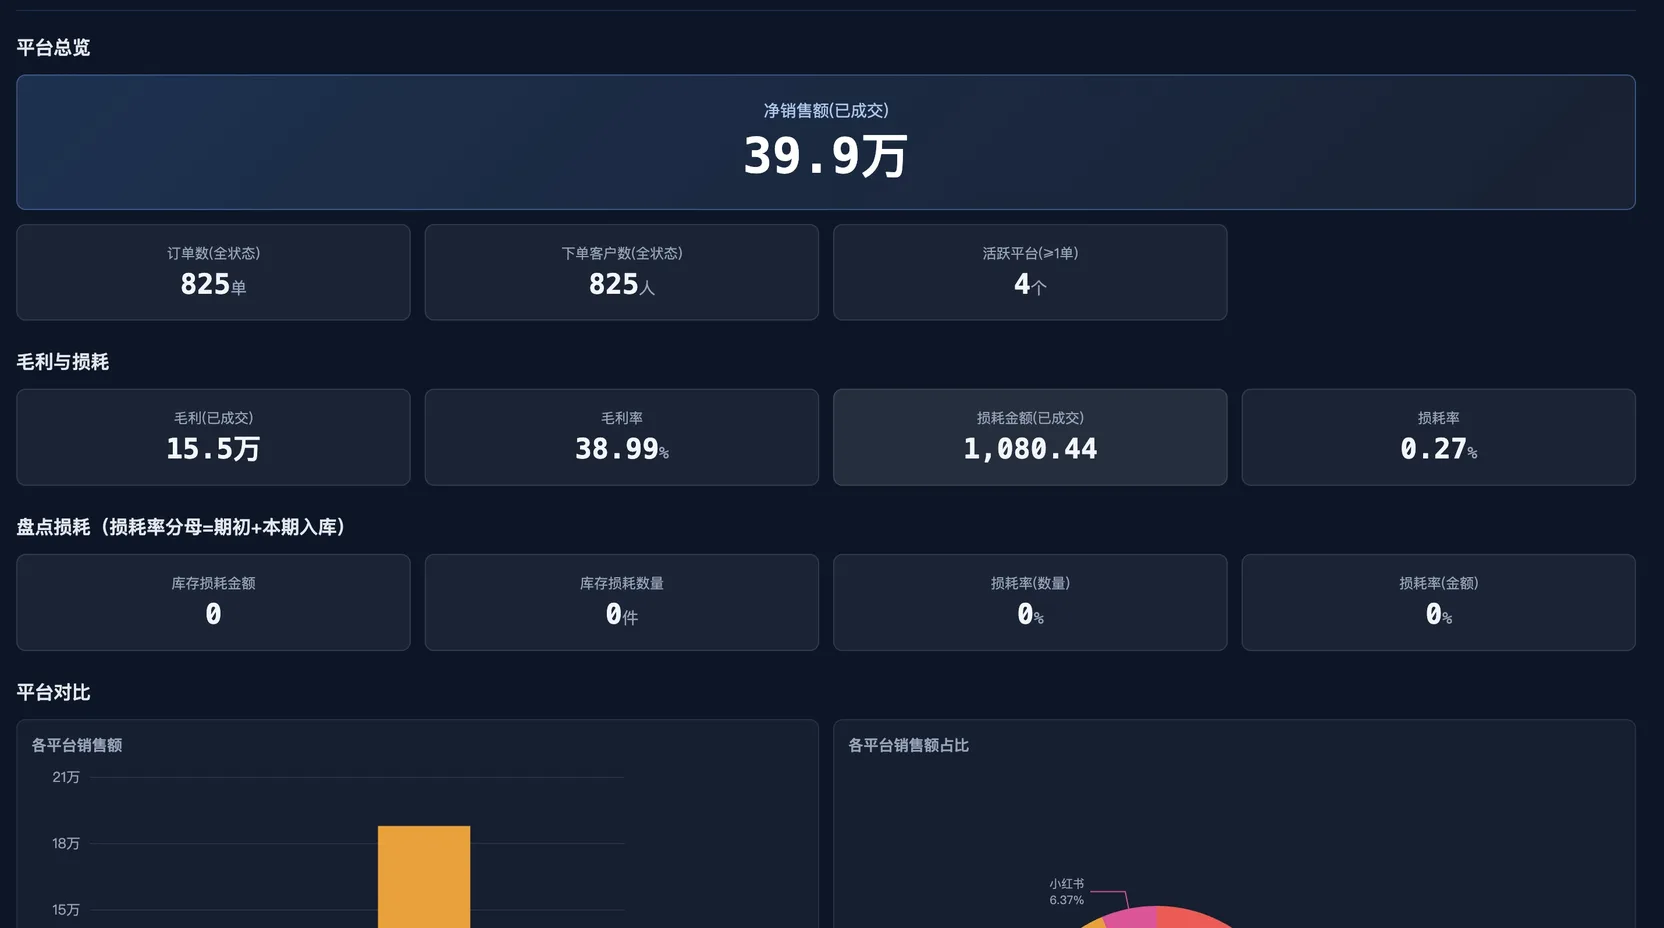Select the 39.9万 net sales value
The height and width of the screenshot is (928, 1664).
(825, 157)
